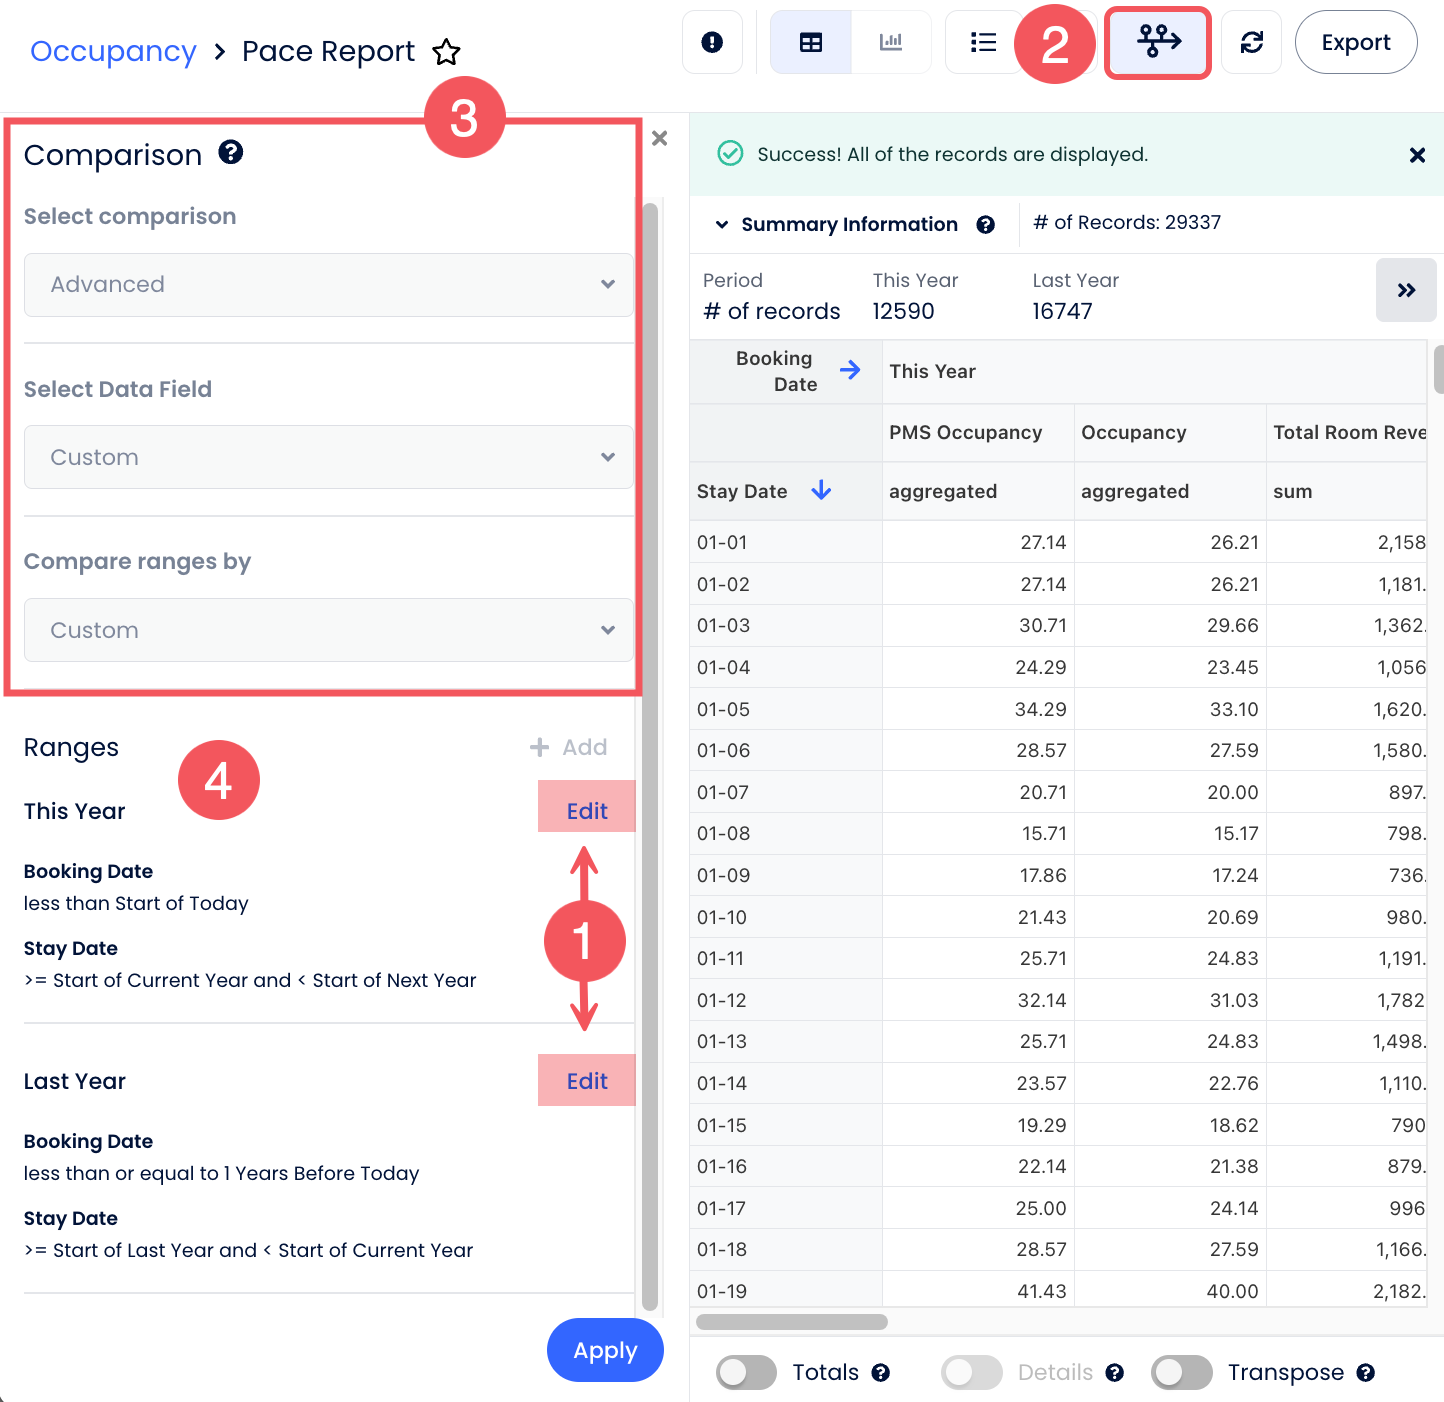The width and height of the screenshot is (1444, 1402).
Task: Click the alert exclamation icon in toolbar
Action: [x=712, y=42]
